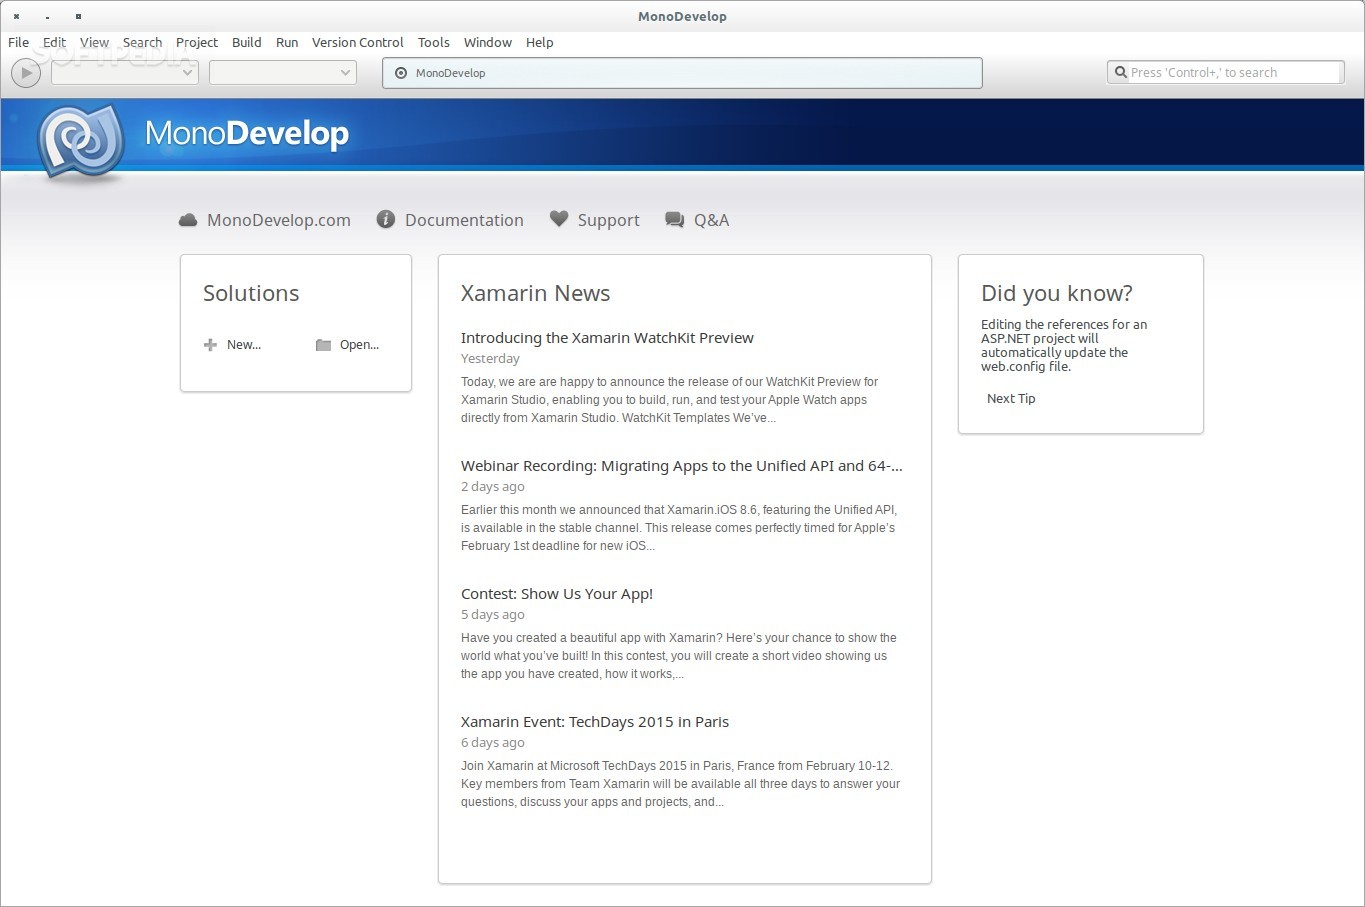The height and width of the screenshot is (907, 1365).
Task: Open the Documentation link
Action: coord(464,220)
